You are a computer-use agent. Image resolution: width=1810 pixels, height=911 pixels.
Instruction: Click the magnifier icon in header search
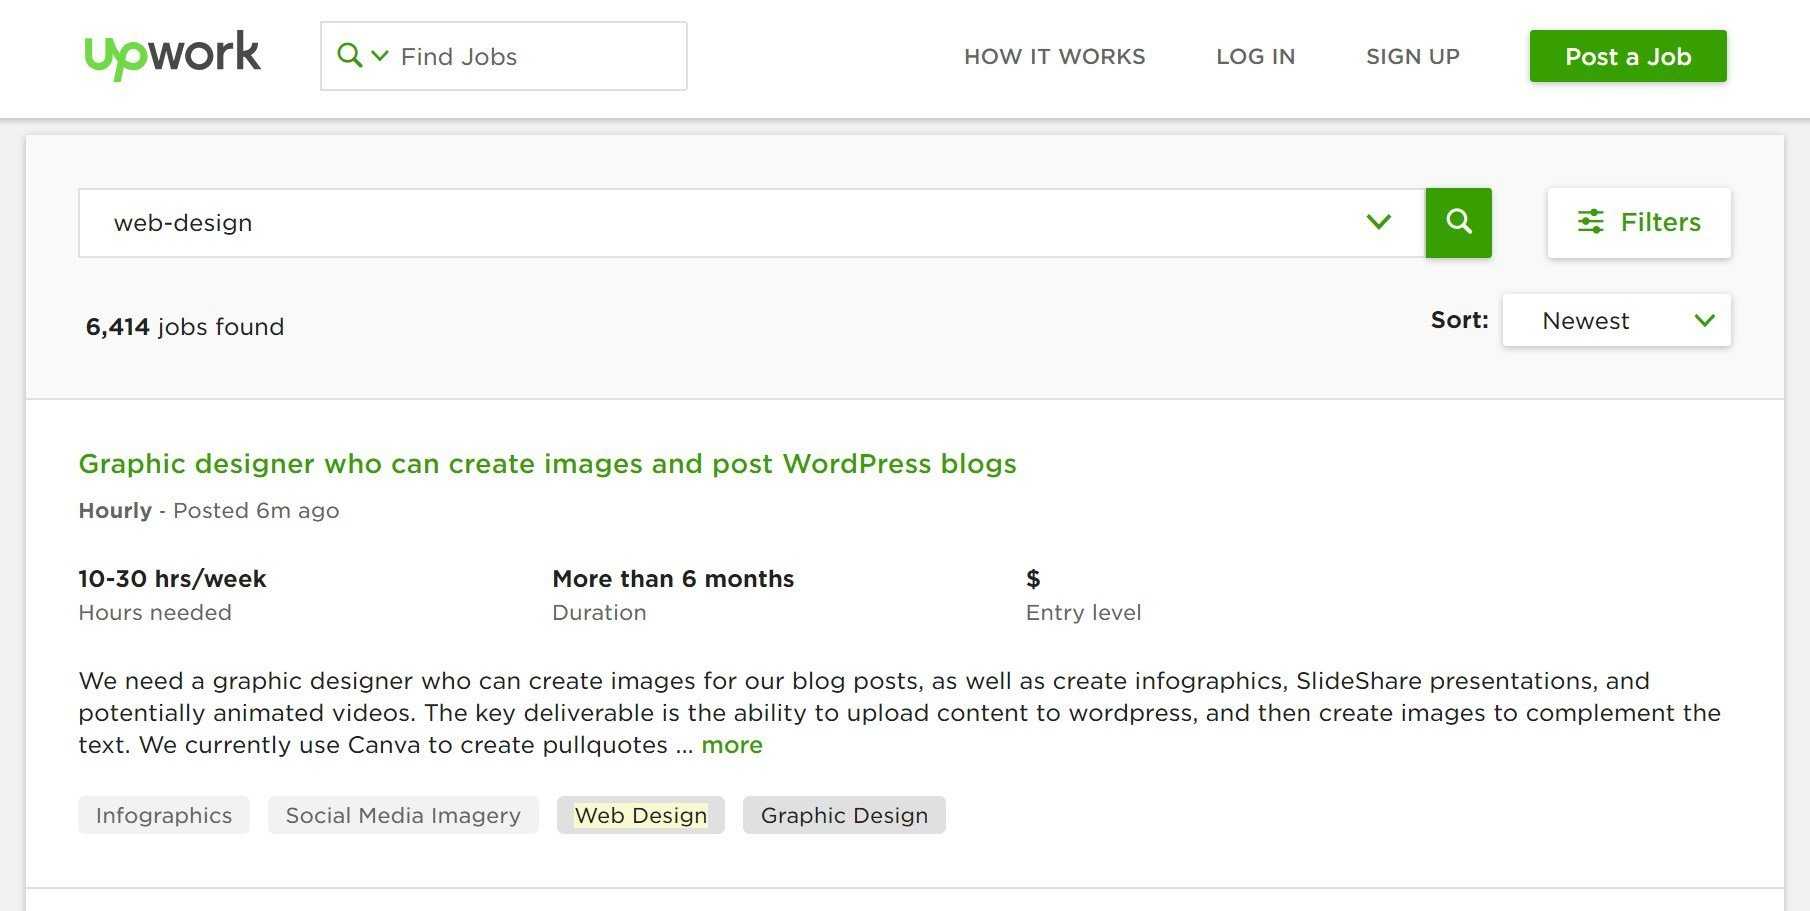[349, 55]
